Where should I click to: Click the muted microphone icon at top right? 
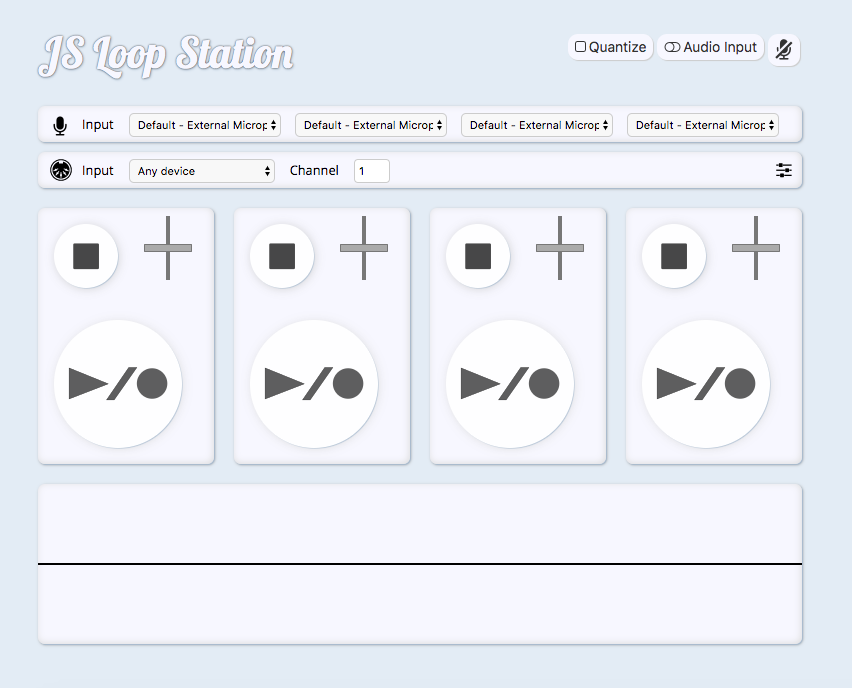coord(784,48)
